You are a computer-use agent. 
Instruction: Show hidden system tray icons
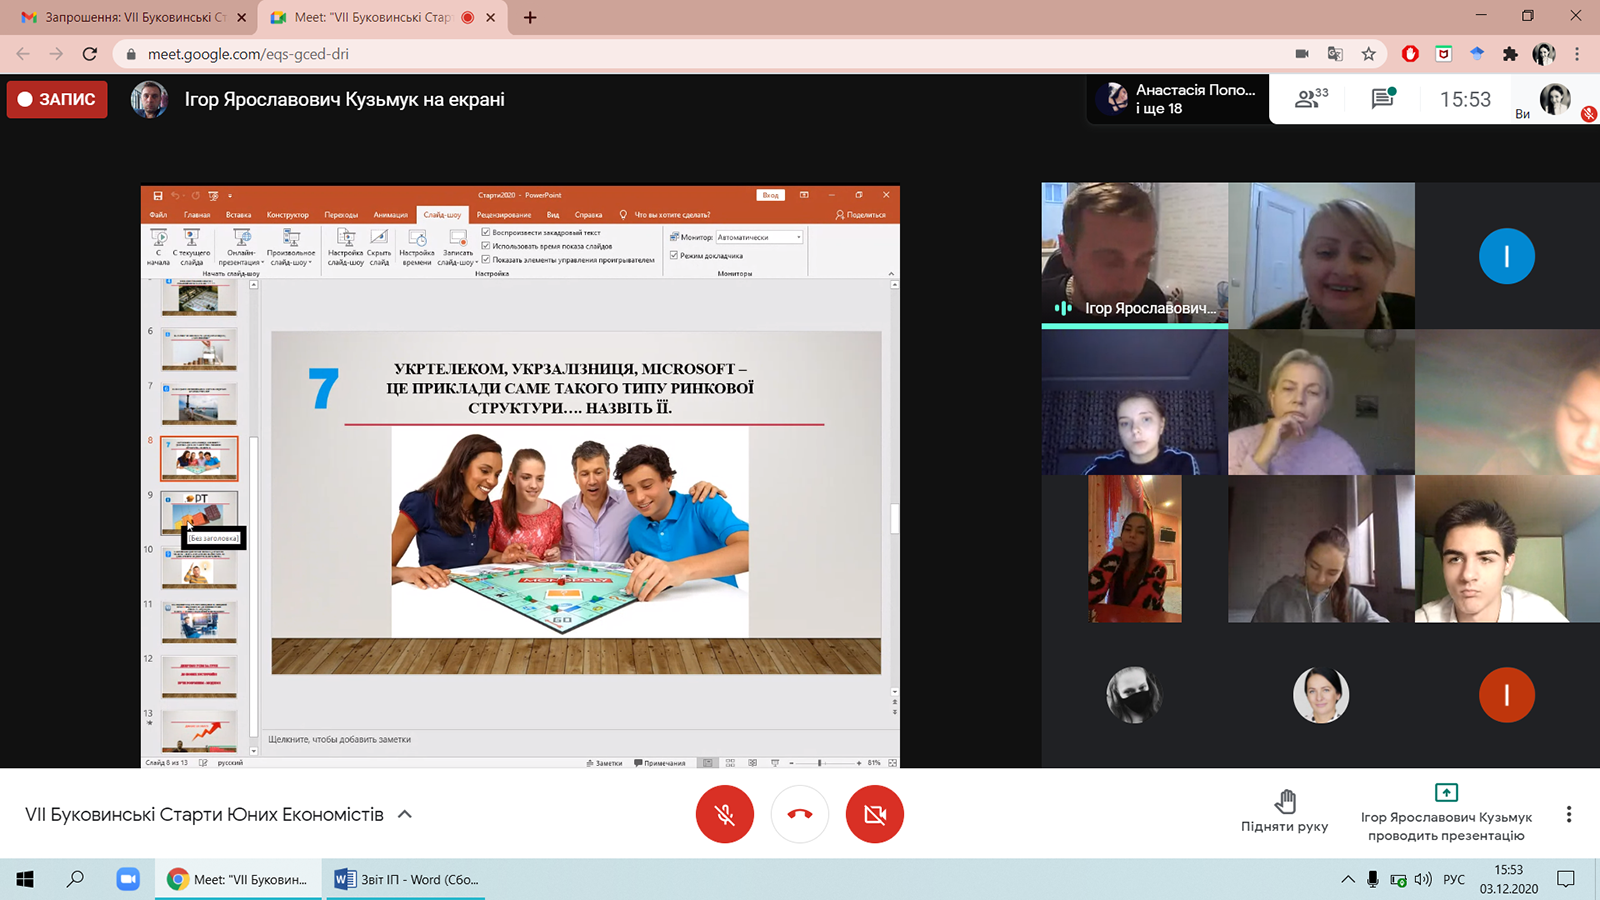click(1348, 880)
